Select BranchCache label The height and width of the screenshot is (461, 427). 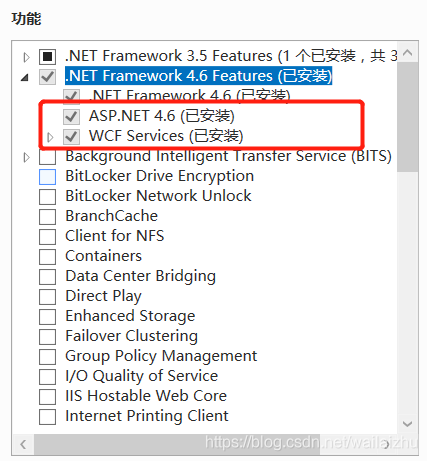coord(112,216)
